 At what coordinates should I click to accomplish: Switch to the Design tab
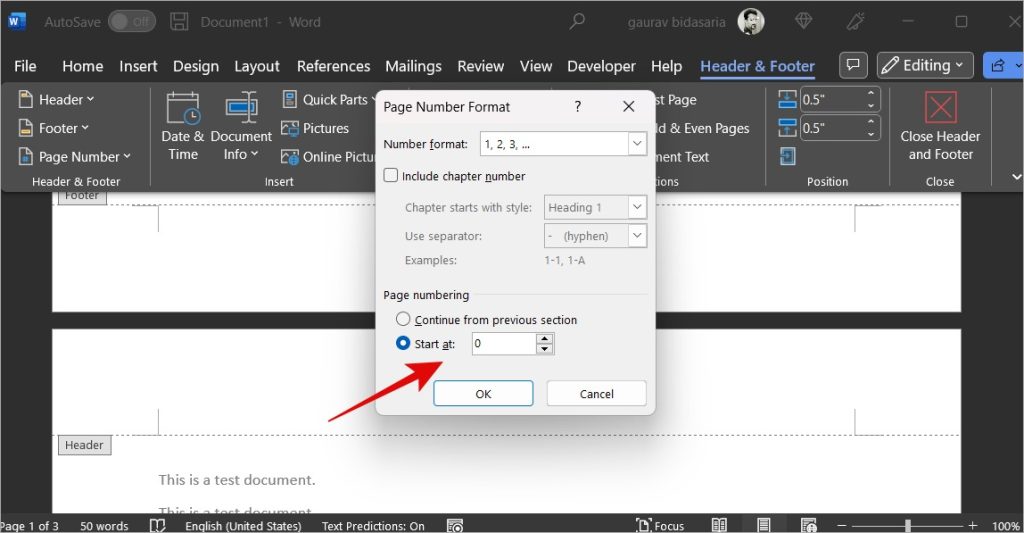pos(196,66)
